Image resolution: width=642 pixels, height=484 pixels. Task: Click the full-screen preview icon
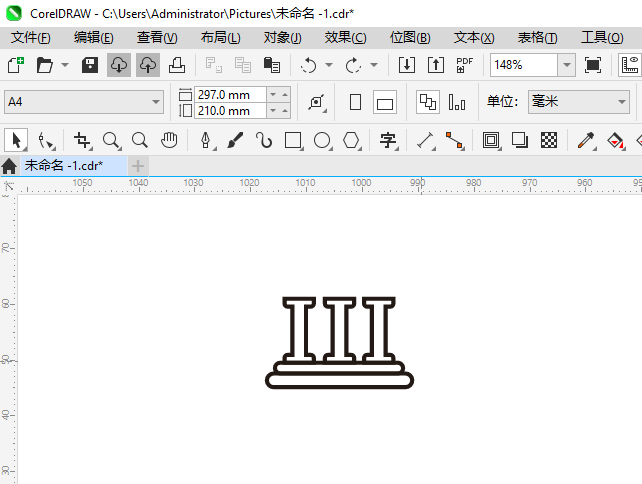coord(593,65)
